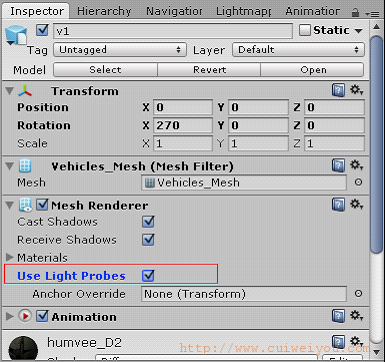This screenshot has width=385, height=362.
Task: Click the Model Open button
Action: click(312, 70)
